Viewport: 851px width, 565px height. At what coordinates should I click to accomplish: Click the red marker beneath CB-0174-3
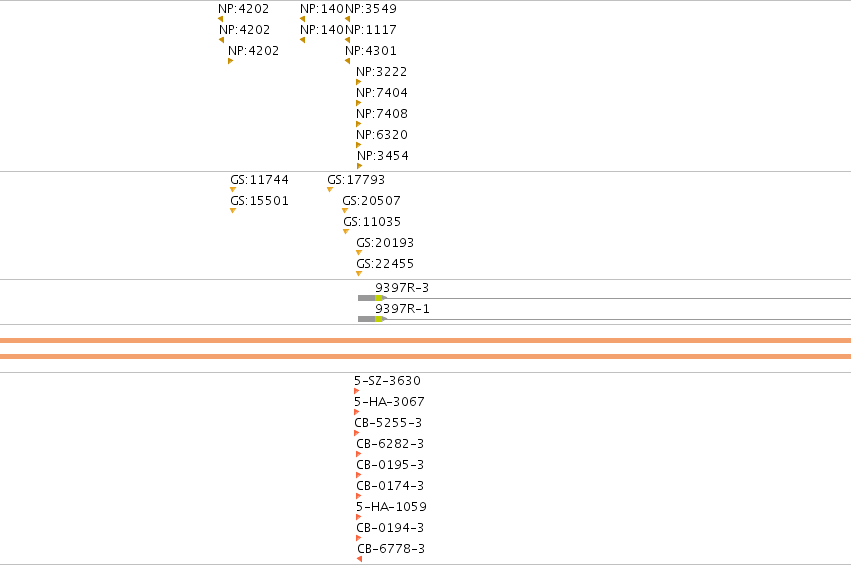click(x=358, y=496)
